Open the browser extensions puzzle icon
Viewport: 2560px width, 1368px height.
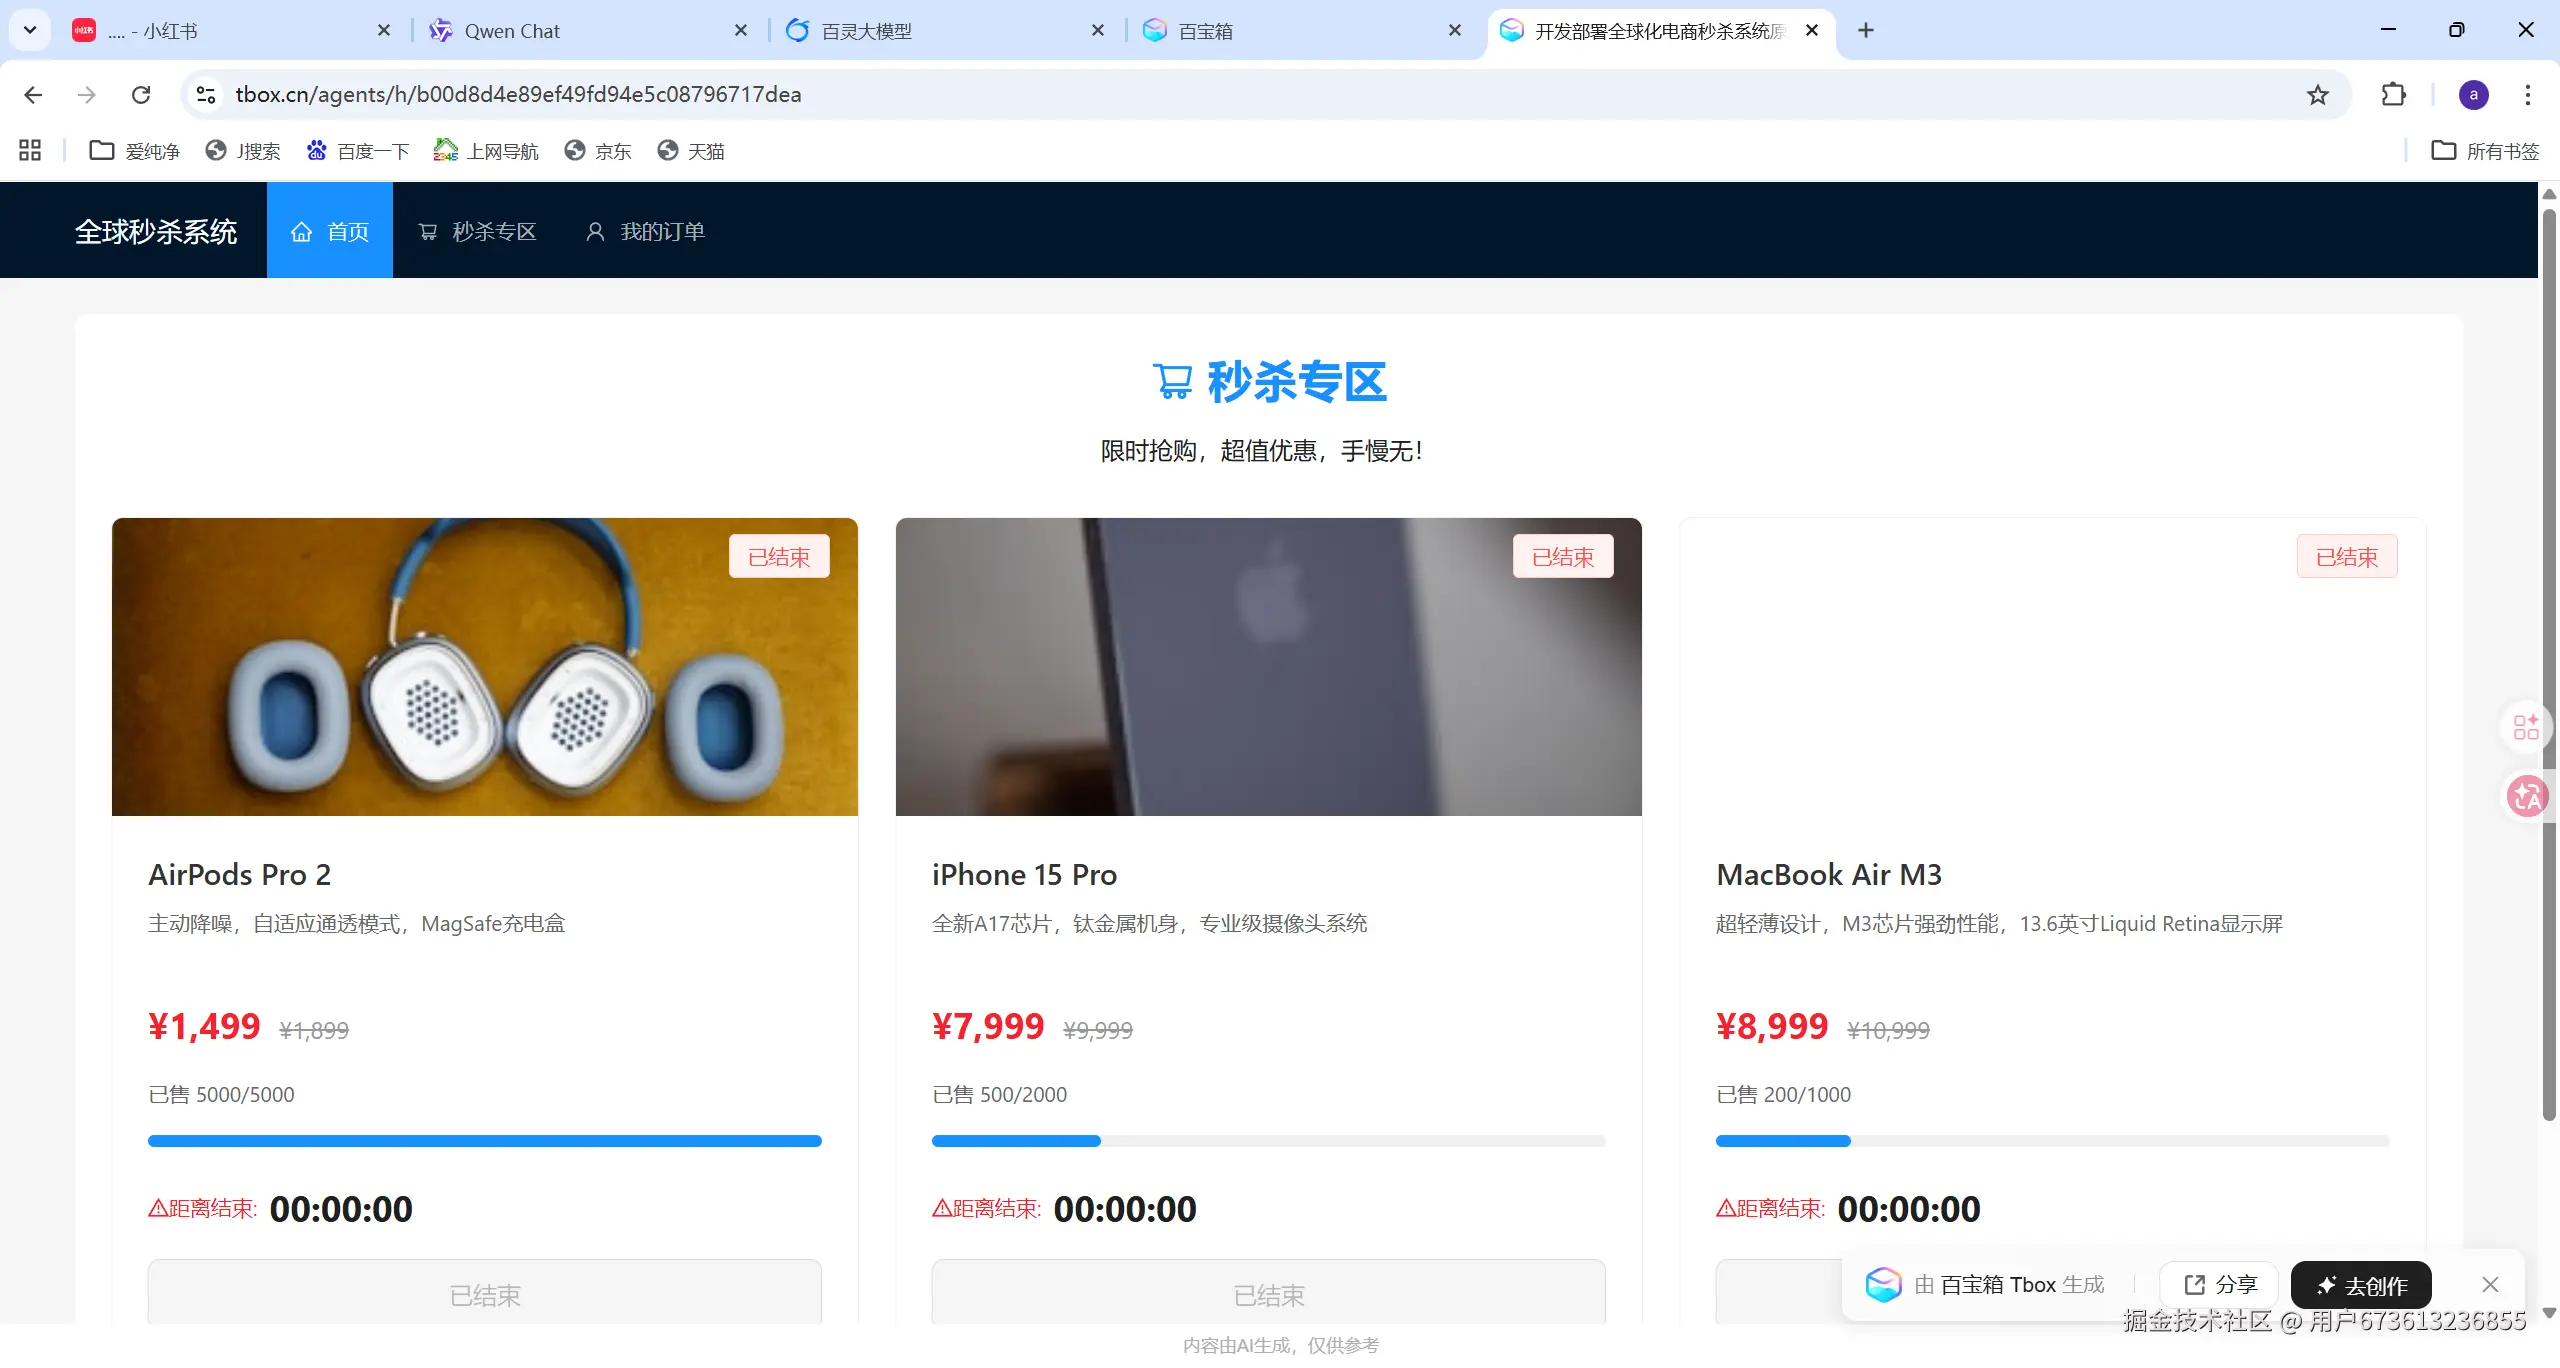pyautogui.click(x=2393, y=95)
